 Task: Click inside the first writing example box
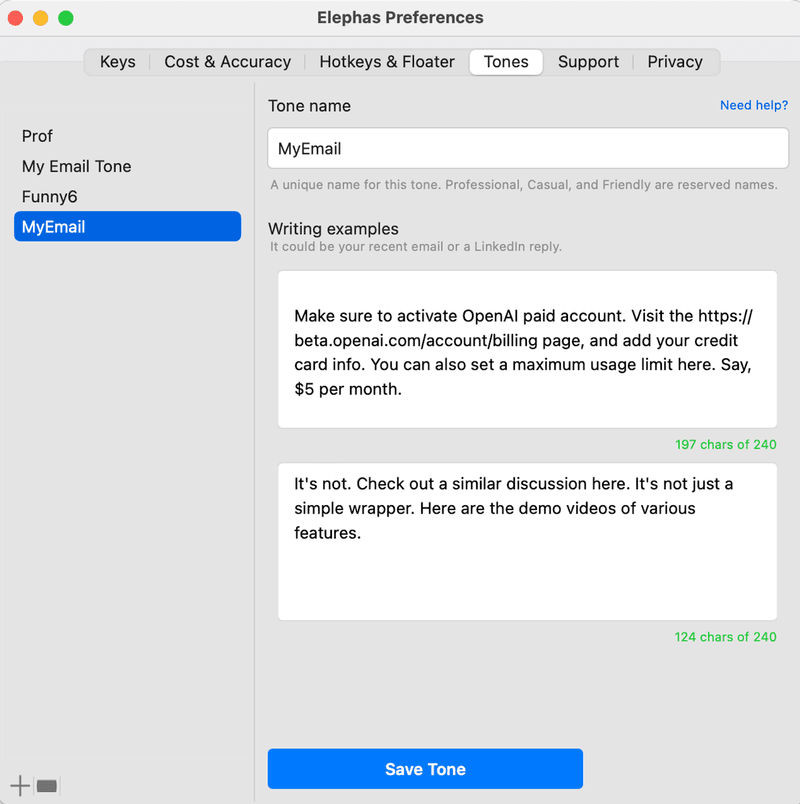click(x=527, y=350)
